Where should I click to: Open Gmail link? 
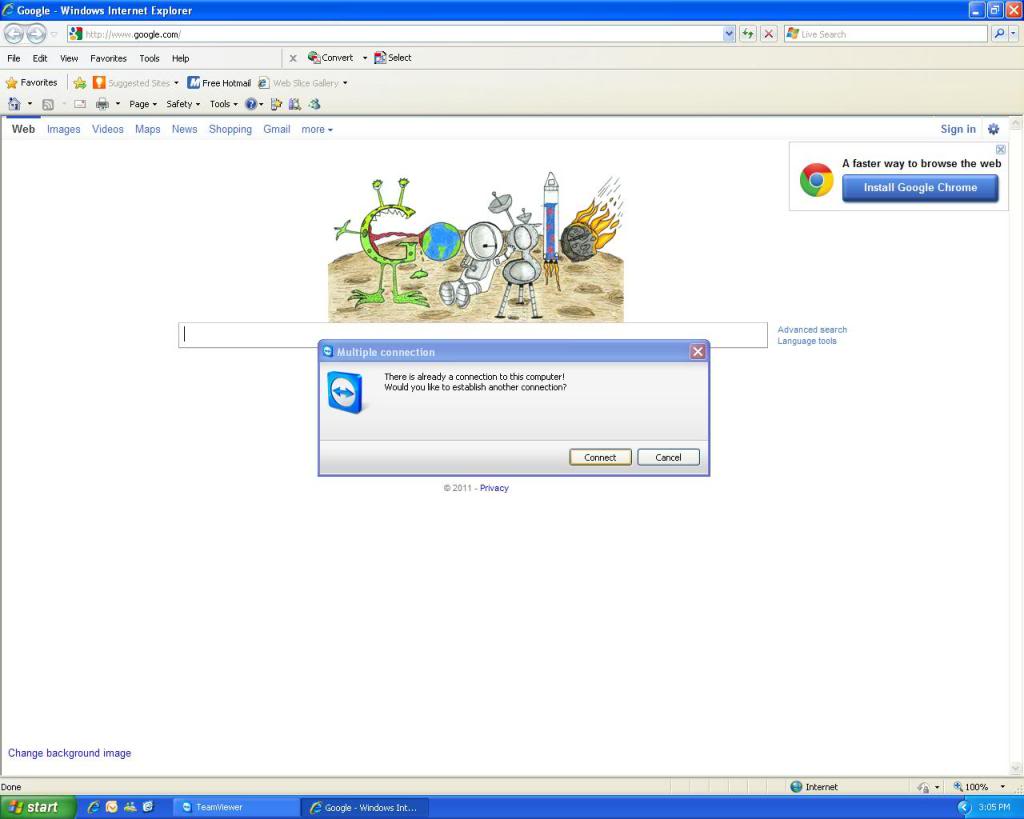pyautogui.click(x=276, y=129)
